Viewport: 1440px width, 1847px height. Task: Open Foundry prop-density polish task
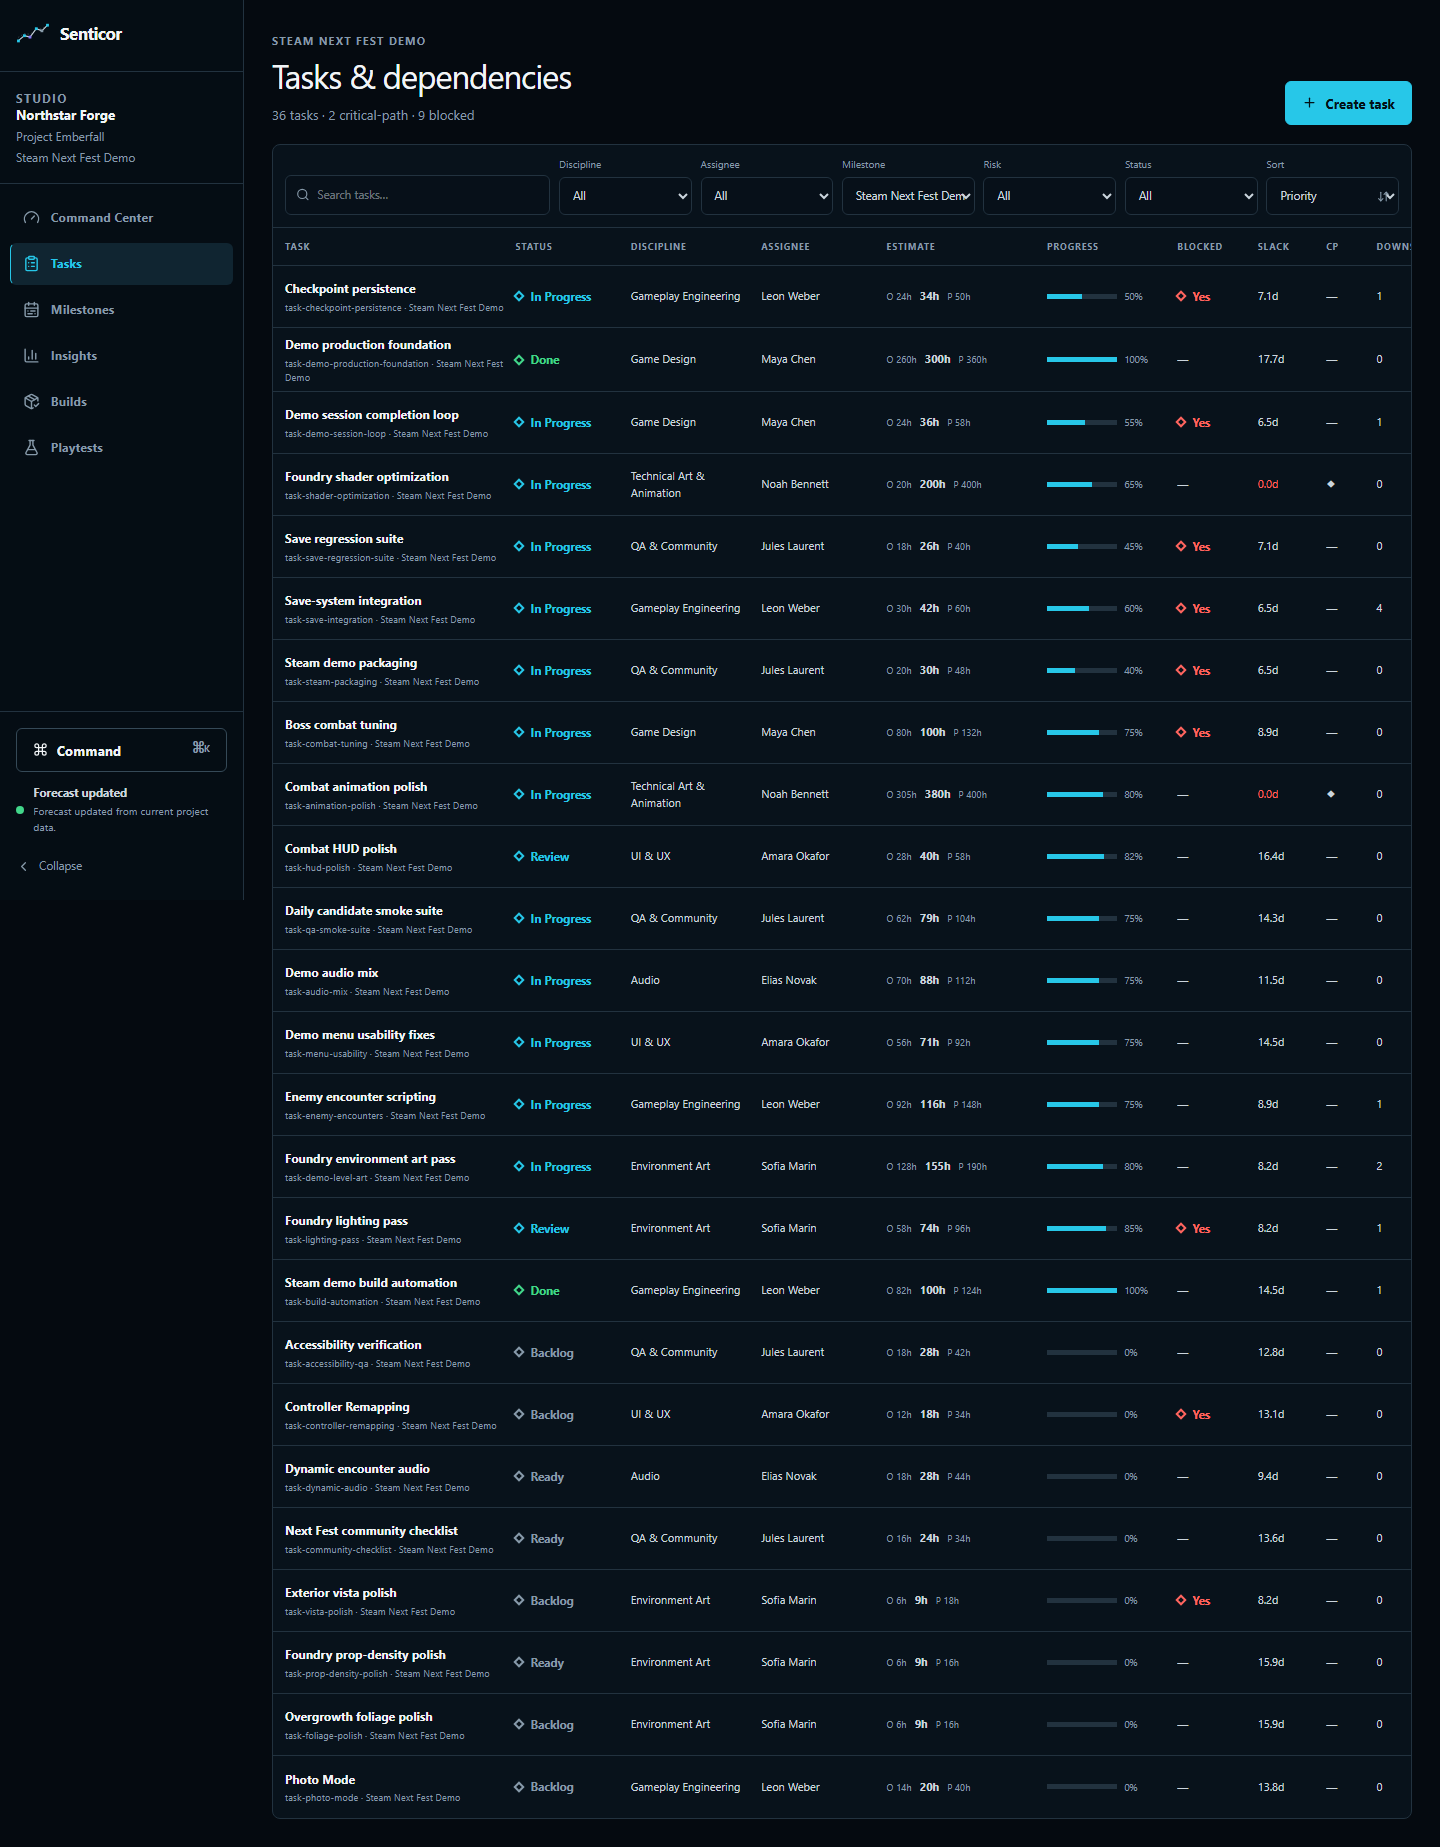(365, 1655)
